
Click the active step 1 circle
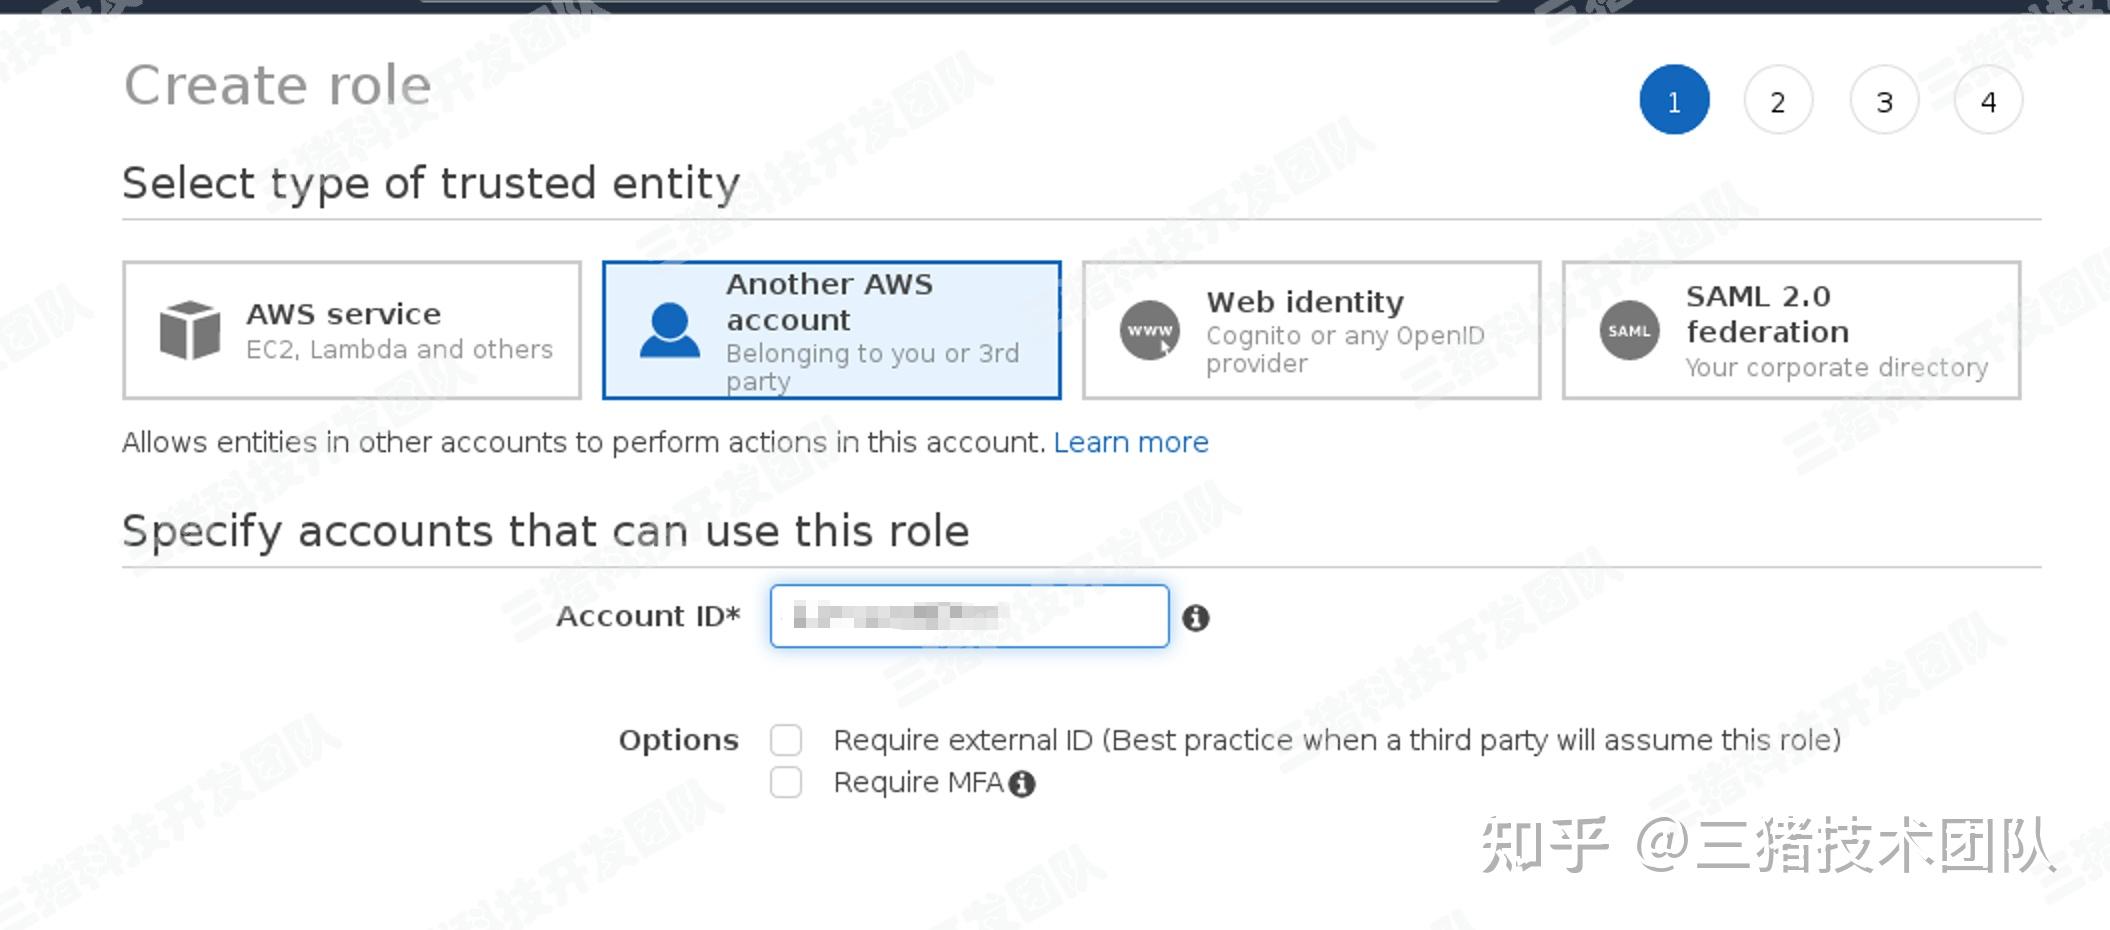point(1674,101)
